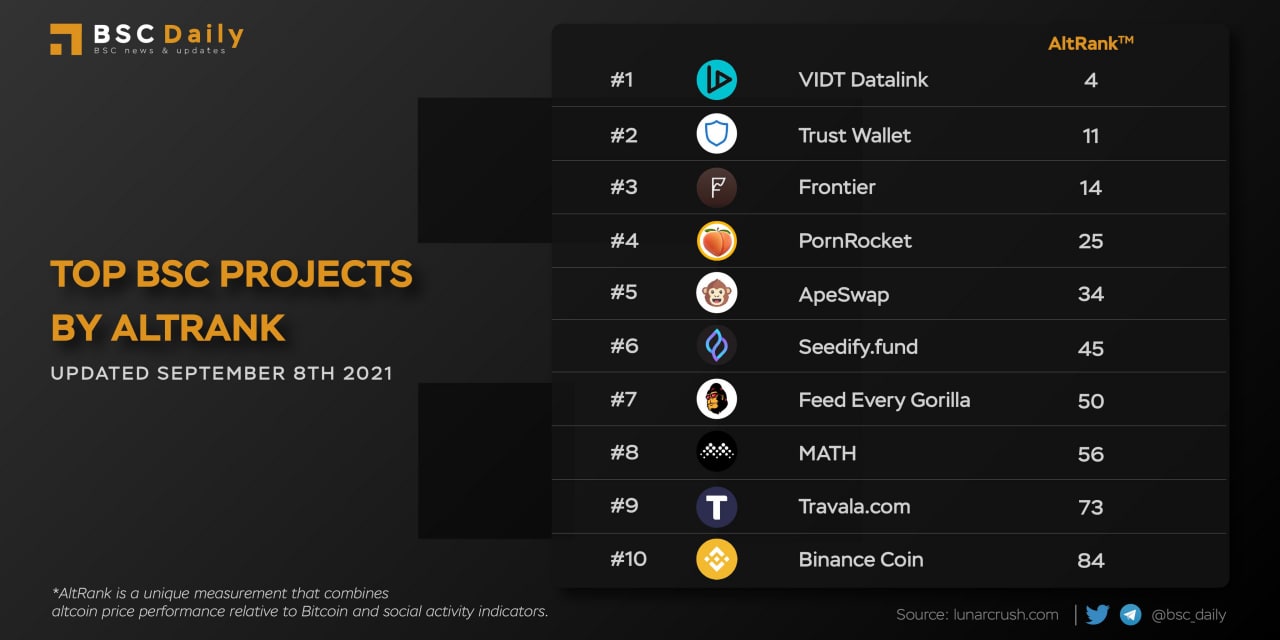Click the MATH token icon

click(716, 453)
